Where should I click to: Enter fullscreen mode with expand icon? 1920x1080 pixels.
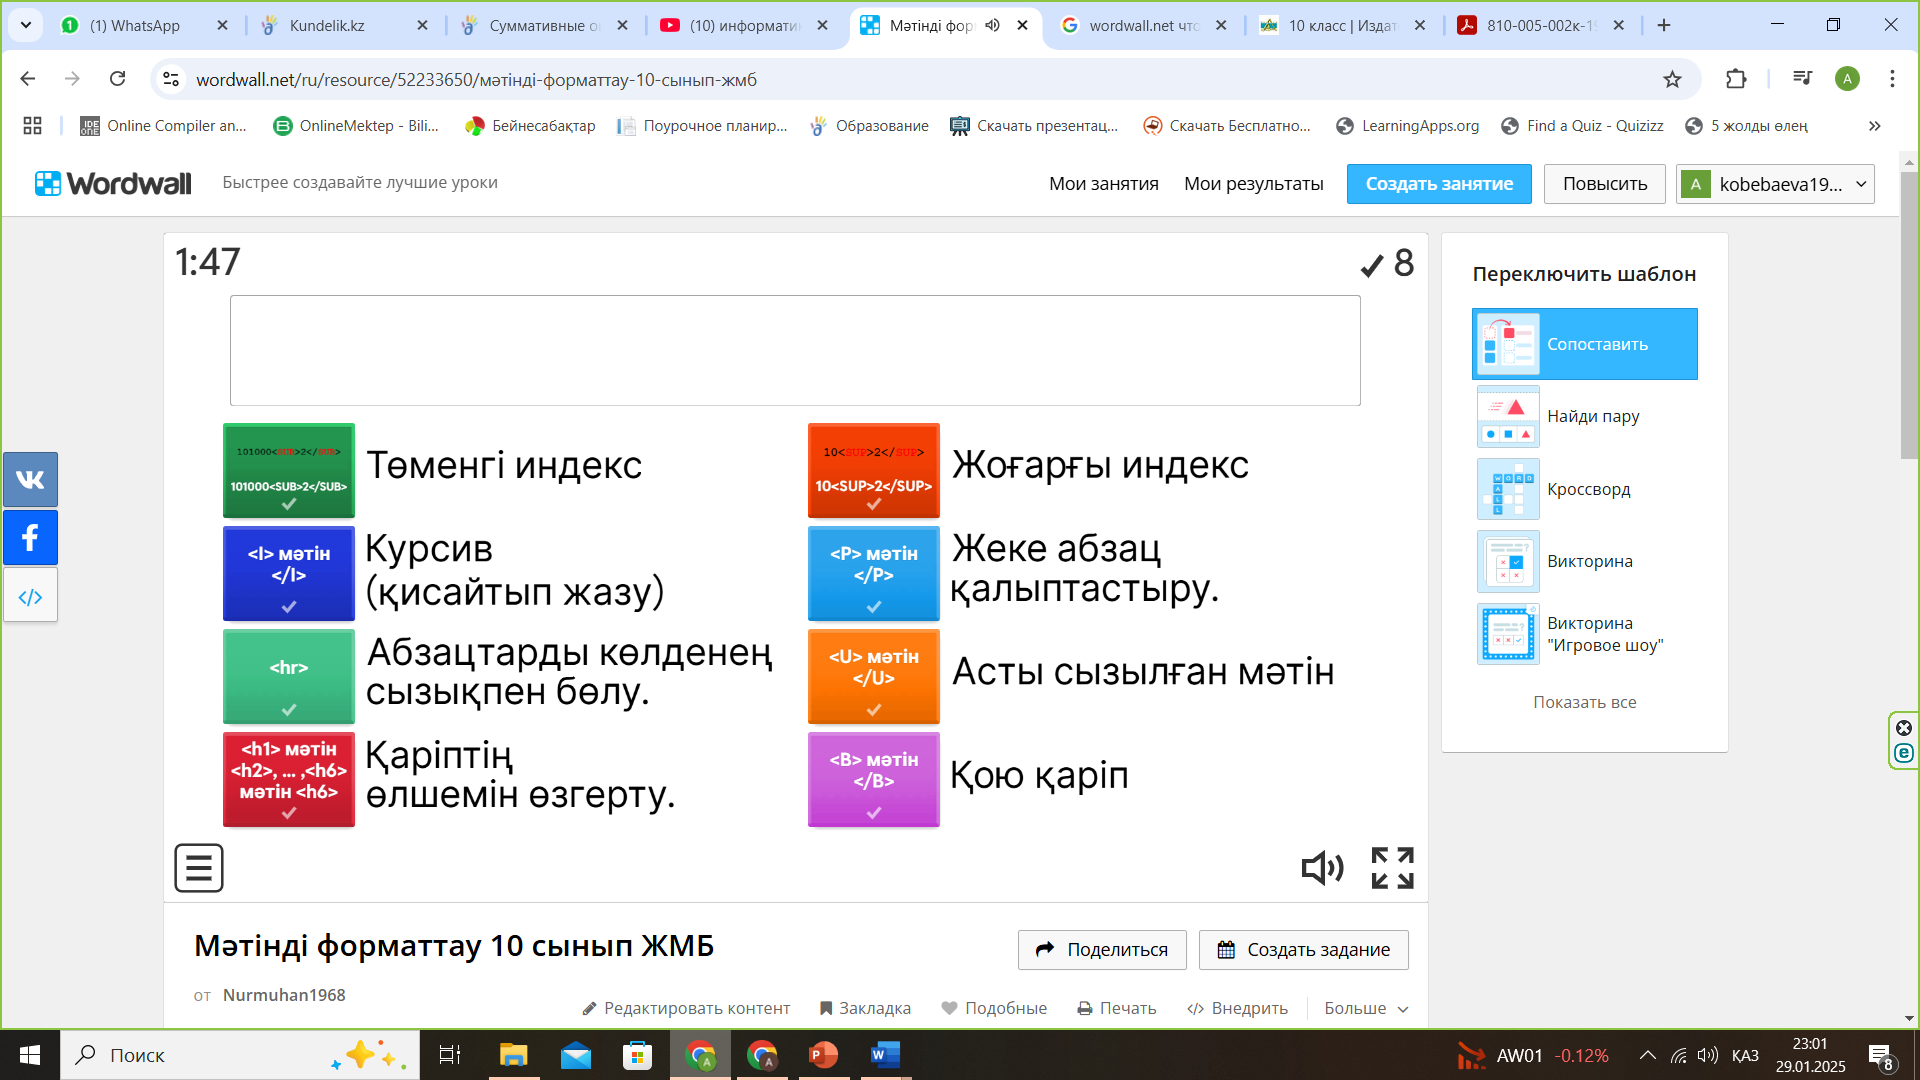point(1392,868)
